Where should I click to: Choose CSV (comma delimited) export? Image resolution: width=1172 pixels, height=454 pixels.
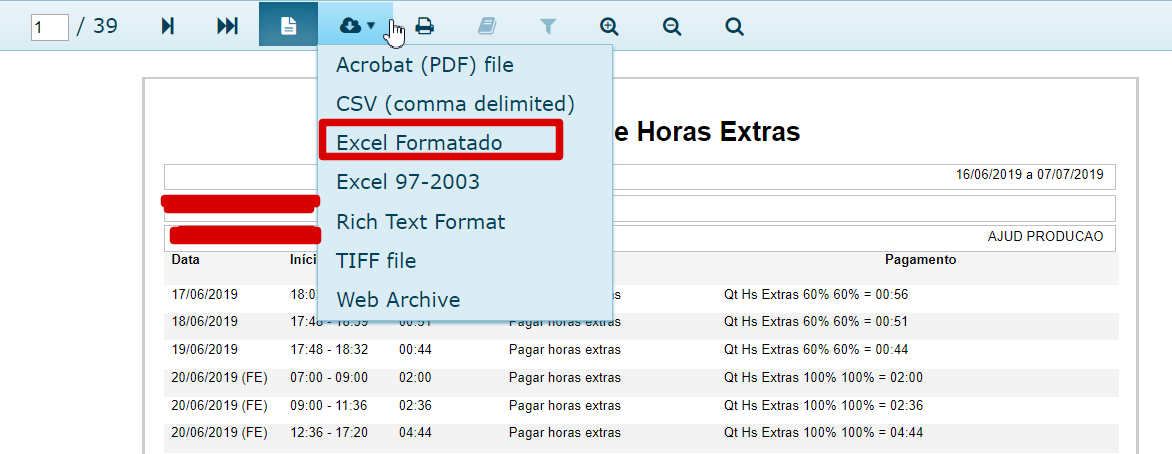[x=455, y=104]
